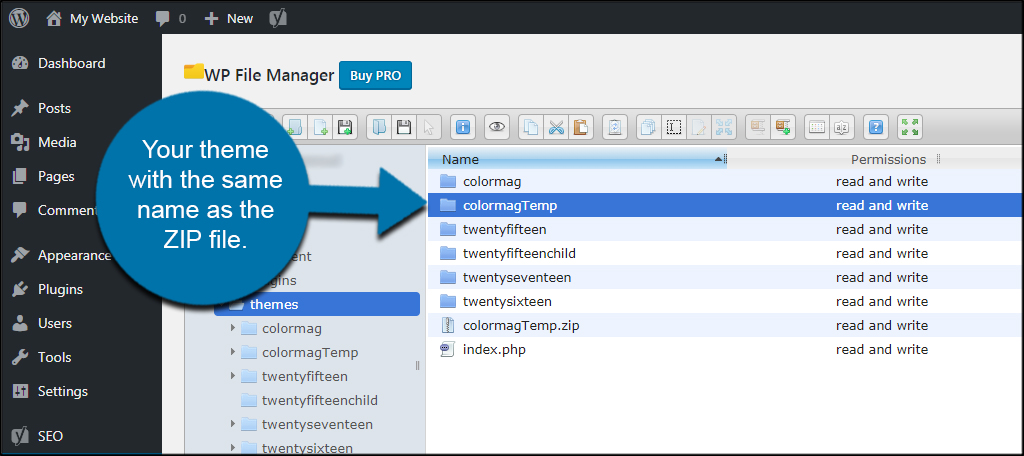Expand colormag in the folder tree
Image resolution: width=1024 pixels, height=456 pixels.
click(232, 328)
